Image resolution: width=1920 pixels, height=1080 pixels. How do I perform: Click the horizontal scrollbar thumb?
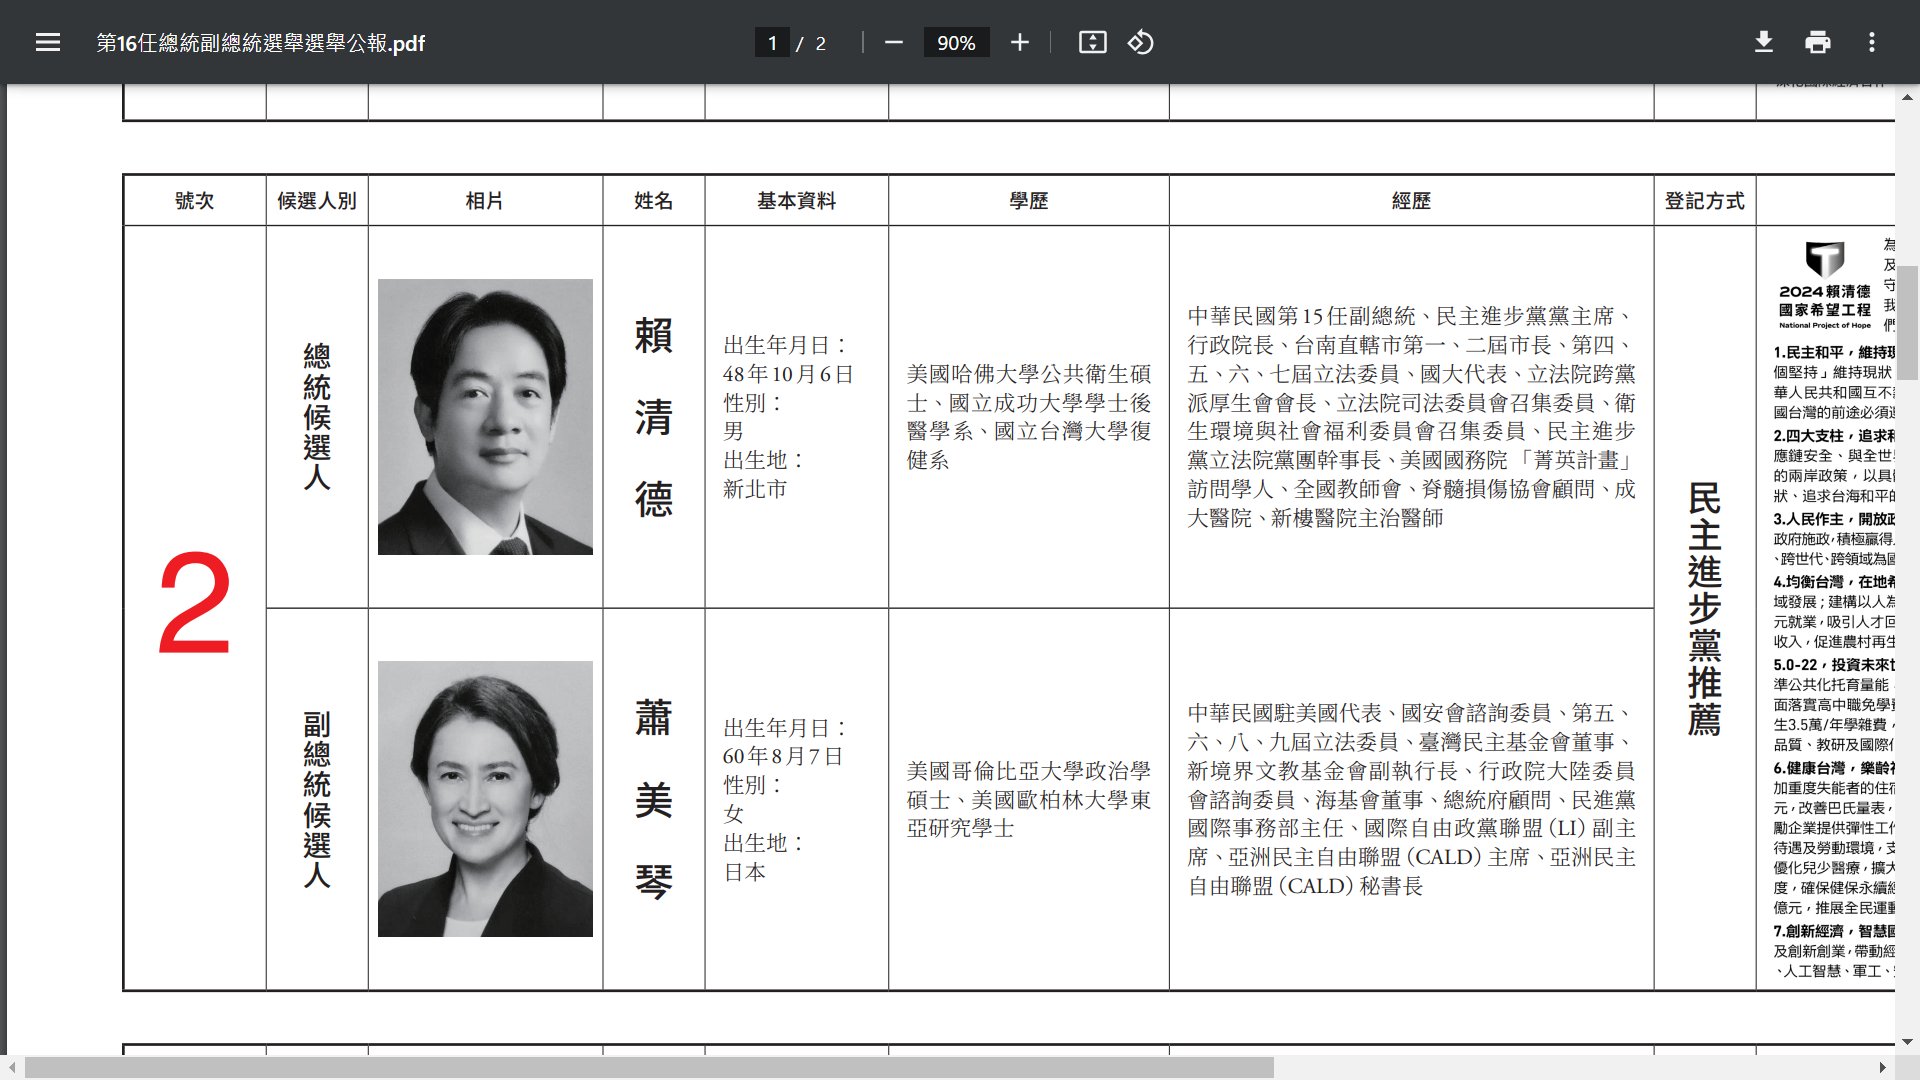[650, 1068]
